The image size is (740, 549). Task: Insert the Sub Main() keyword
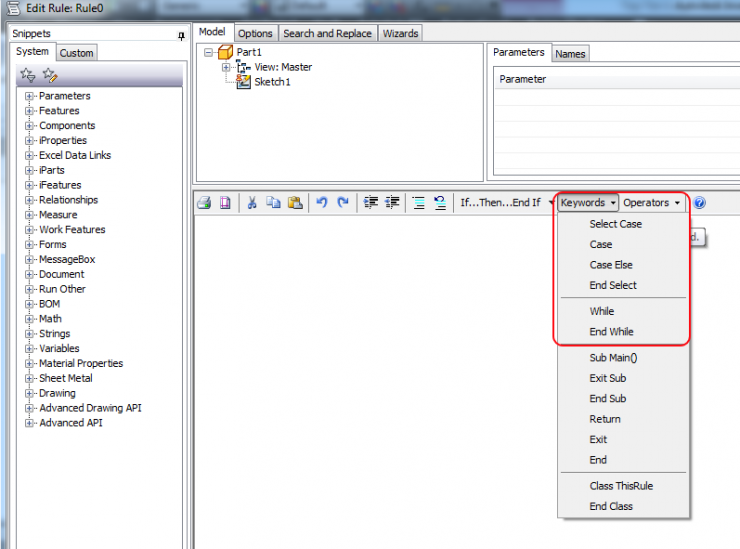[x=613, y=358]
